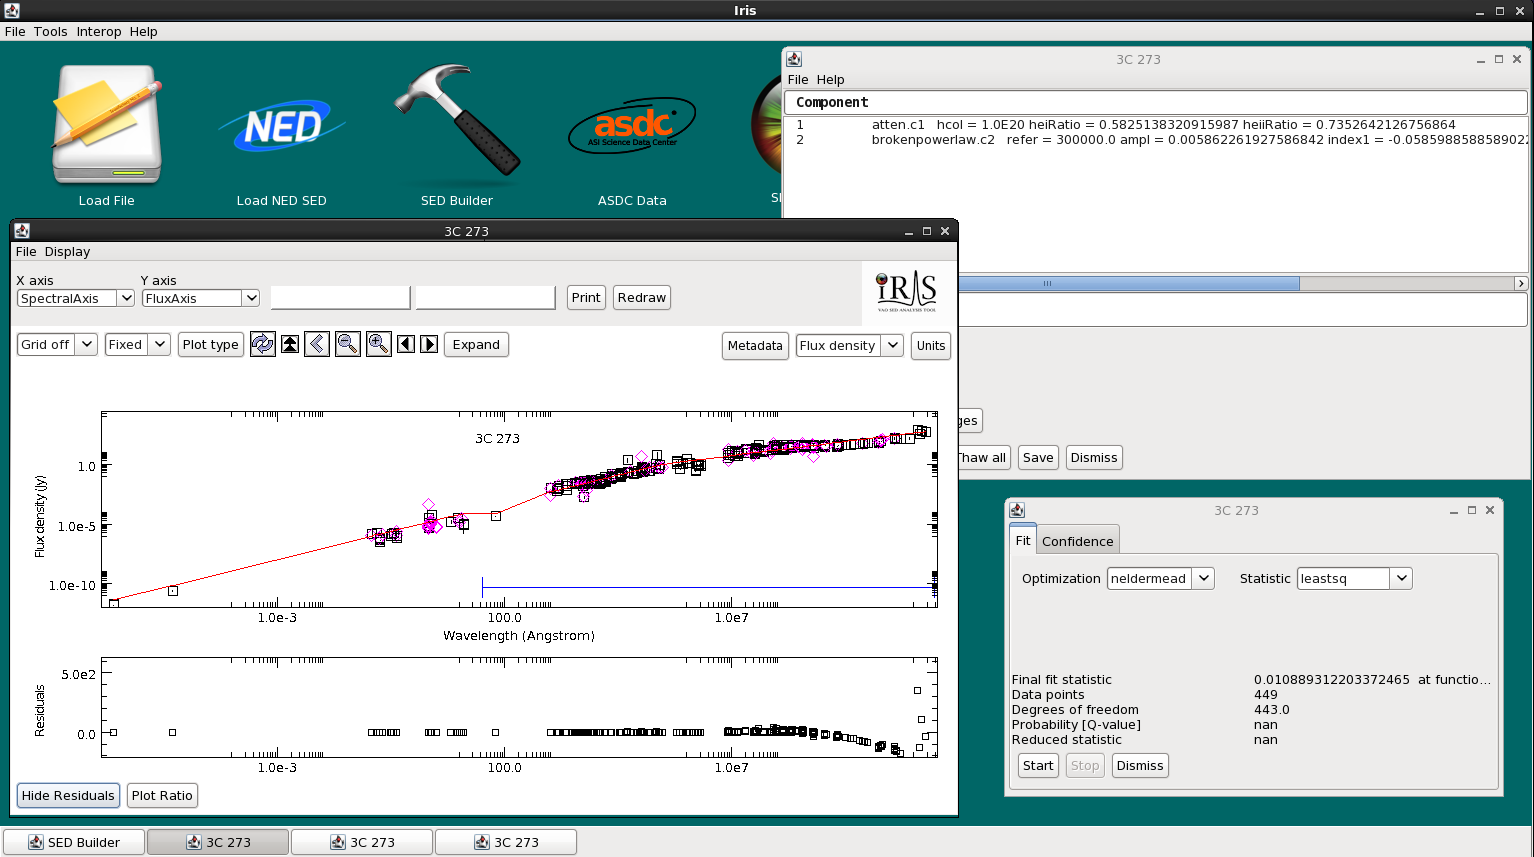Toggle Hide Residuals button

[x=68, y=796]
